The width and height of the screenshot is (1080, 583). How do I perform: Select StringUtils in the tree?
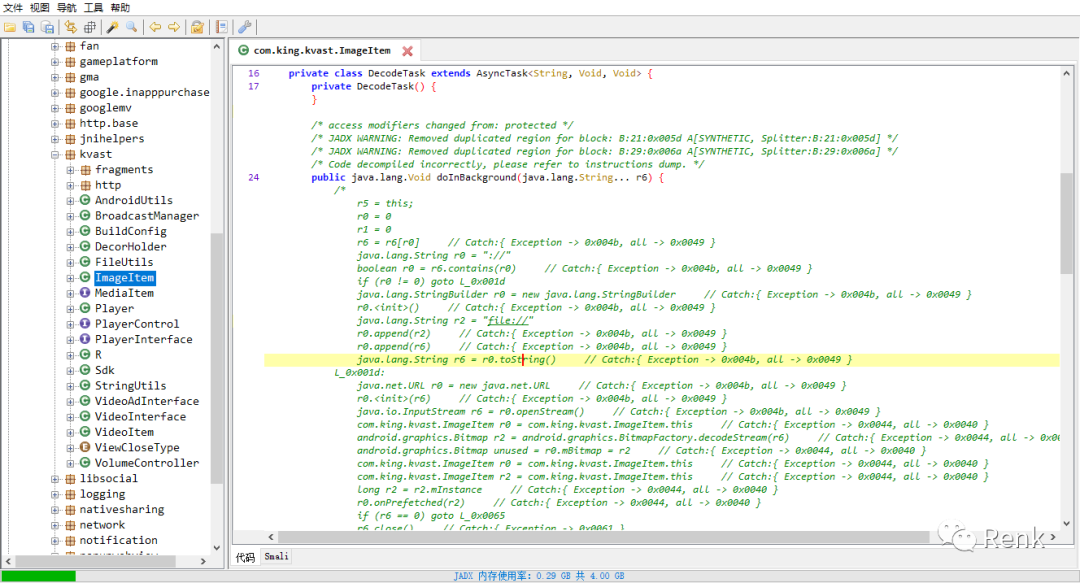pos(130,386)
